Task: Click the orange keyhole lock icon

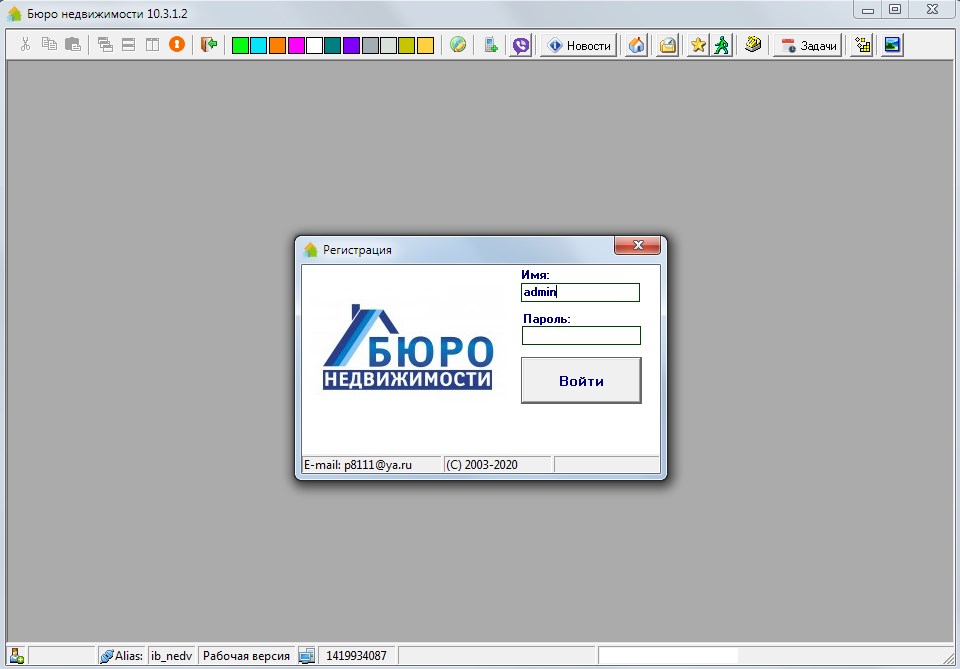Action: coord(177,44)
